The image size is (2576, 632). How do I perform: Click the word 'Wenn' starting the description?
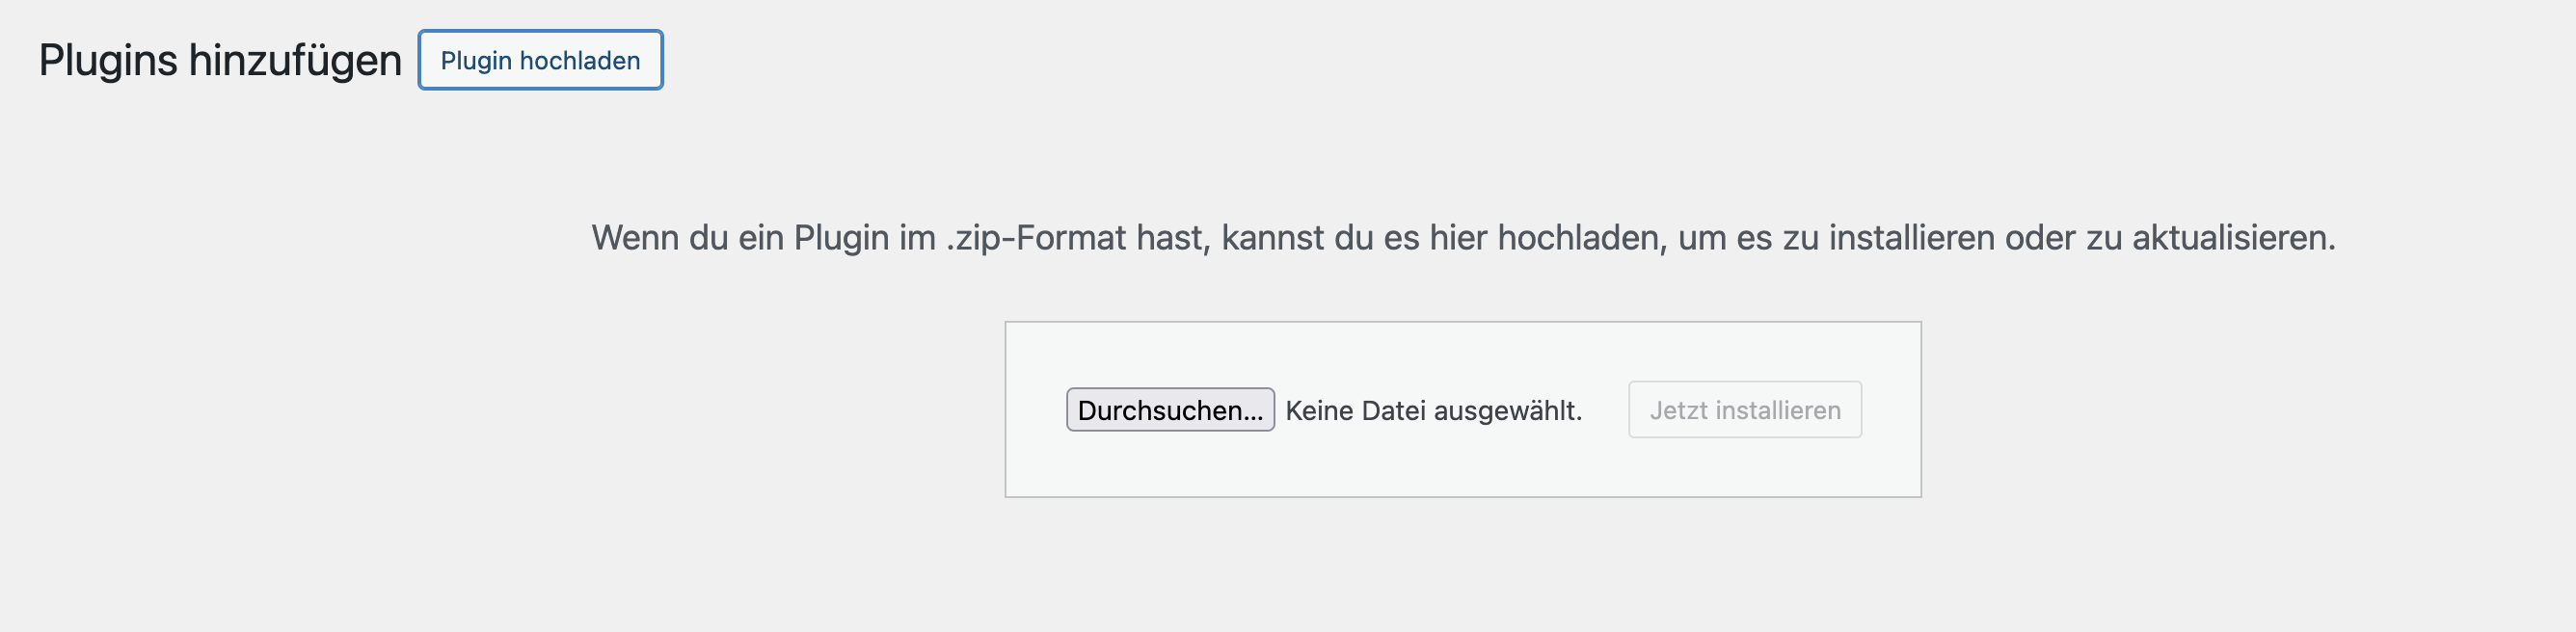[x=635, y=238]
